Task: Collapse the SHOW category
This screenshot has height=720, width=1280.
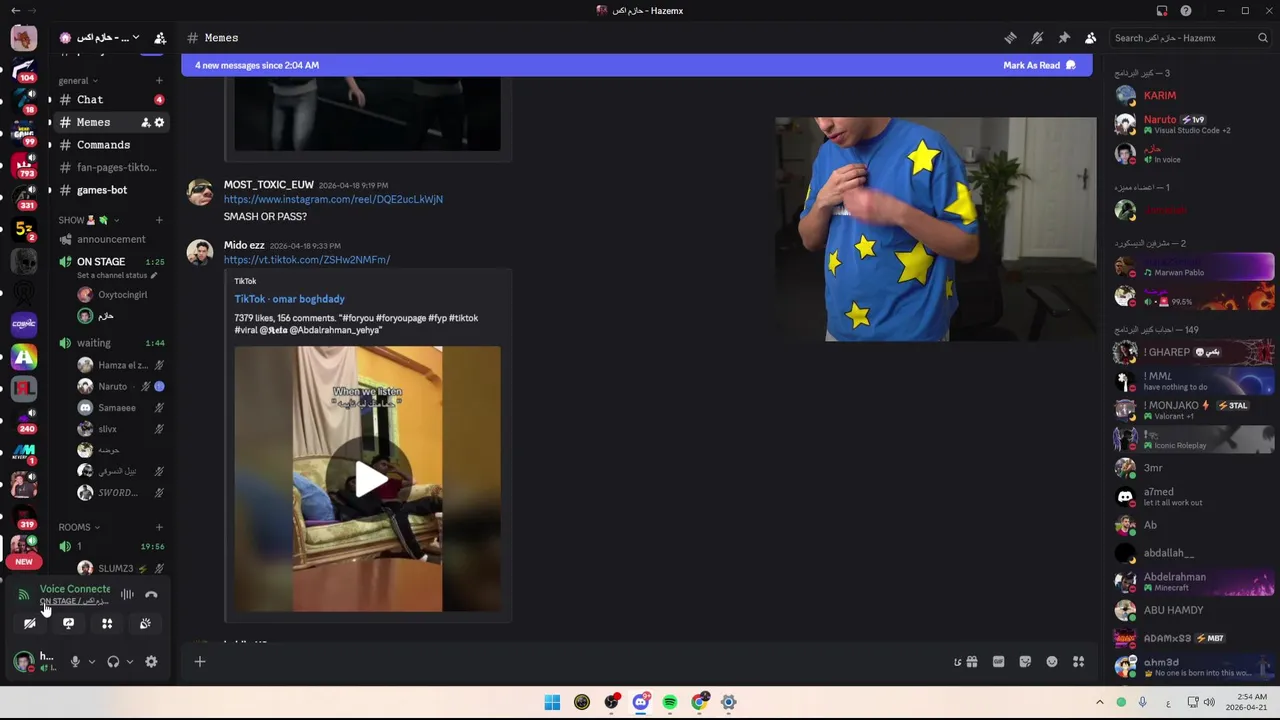Action: pos(88,220)
